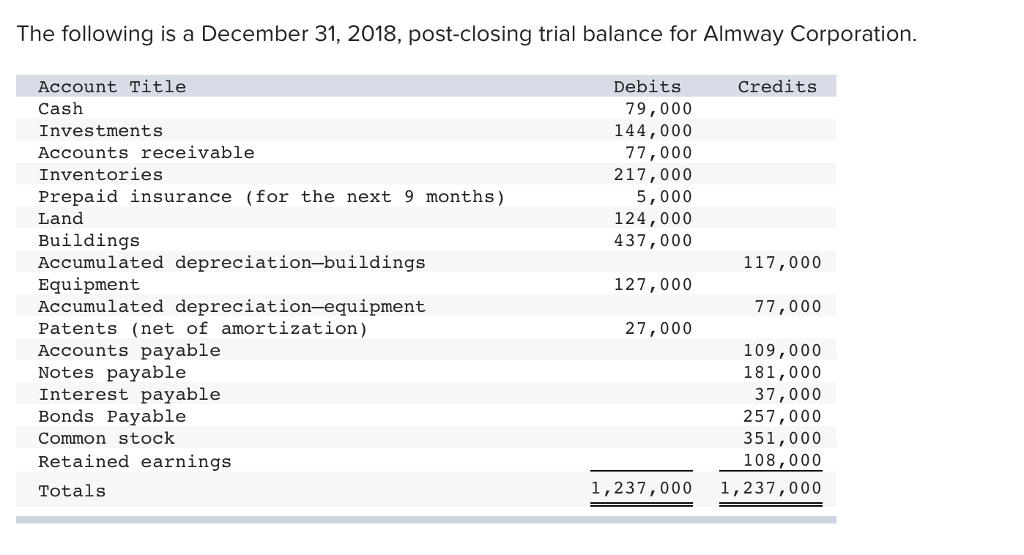Click the Accounts payable value 109,000
Screen dimensions: 1024x555
pos(782,351)
